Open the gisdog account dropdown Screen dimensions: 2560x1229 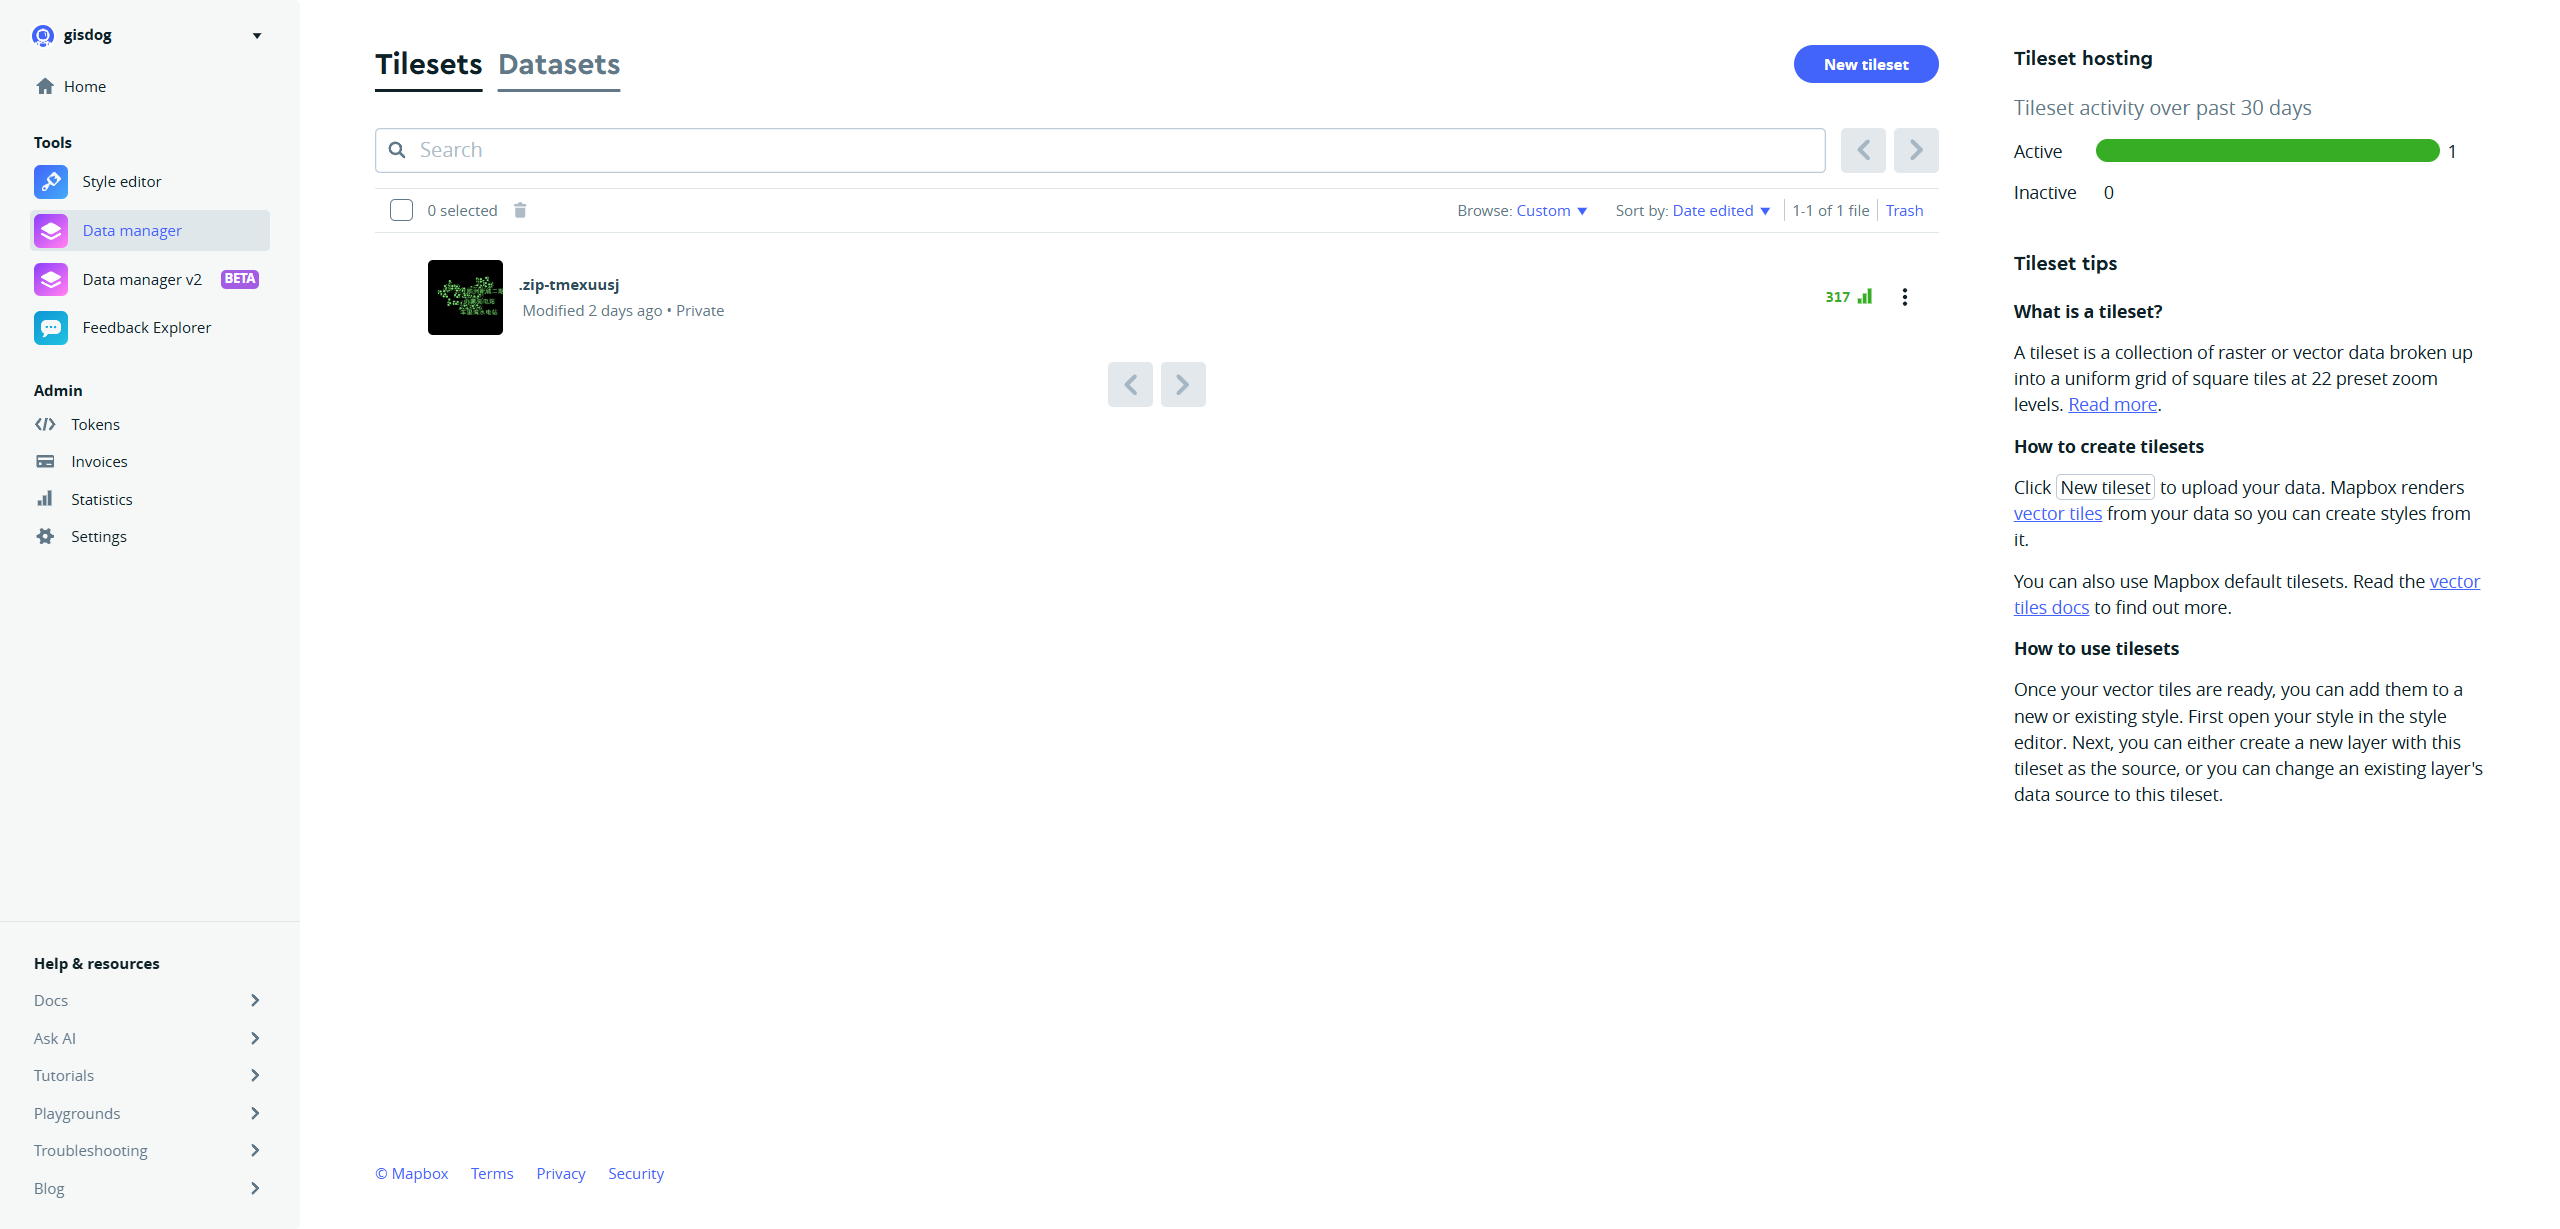click(x=256, y=36)
